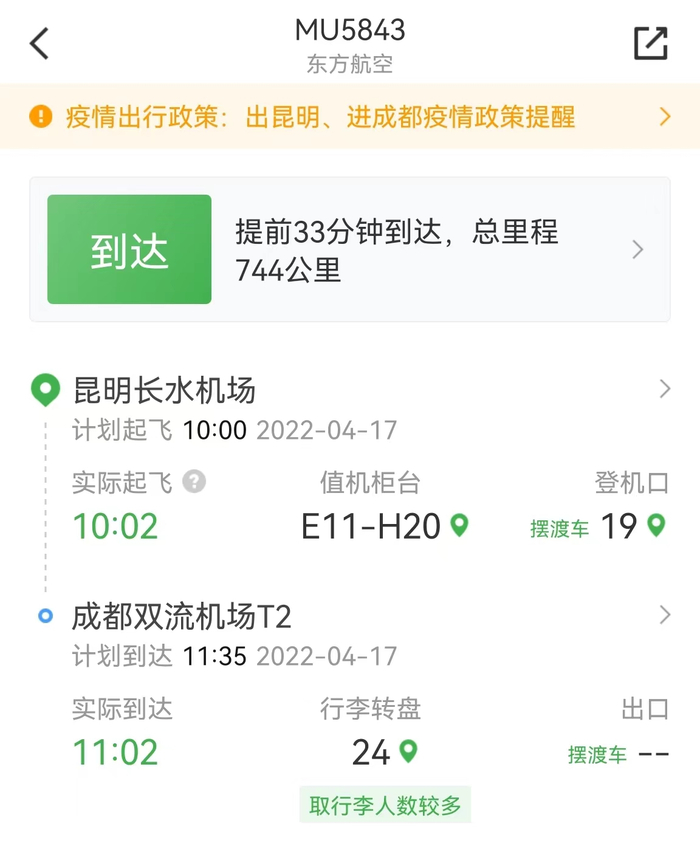
Task: Tap the orange warning icon in banner
Action: point(41,117)
